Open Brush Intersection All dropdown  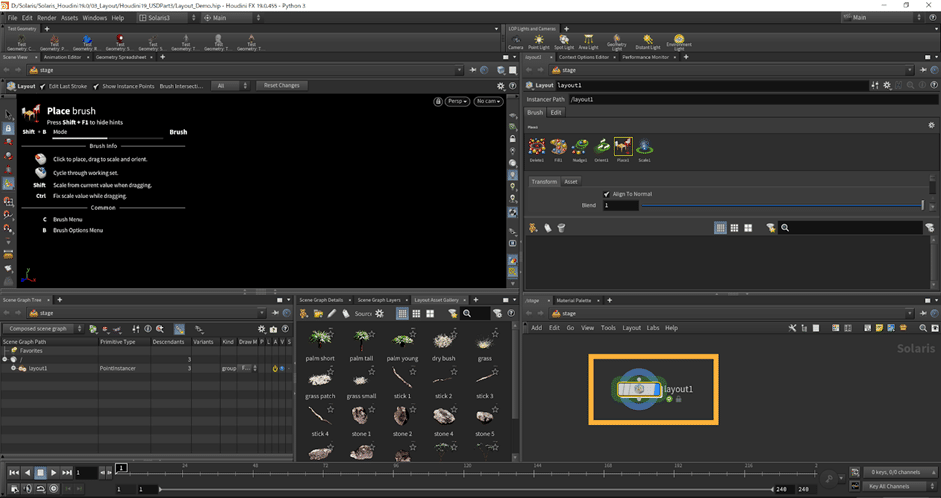pyautogui.click(x=232, y=86)
